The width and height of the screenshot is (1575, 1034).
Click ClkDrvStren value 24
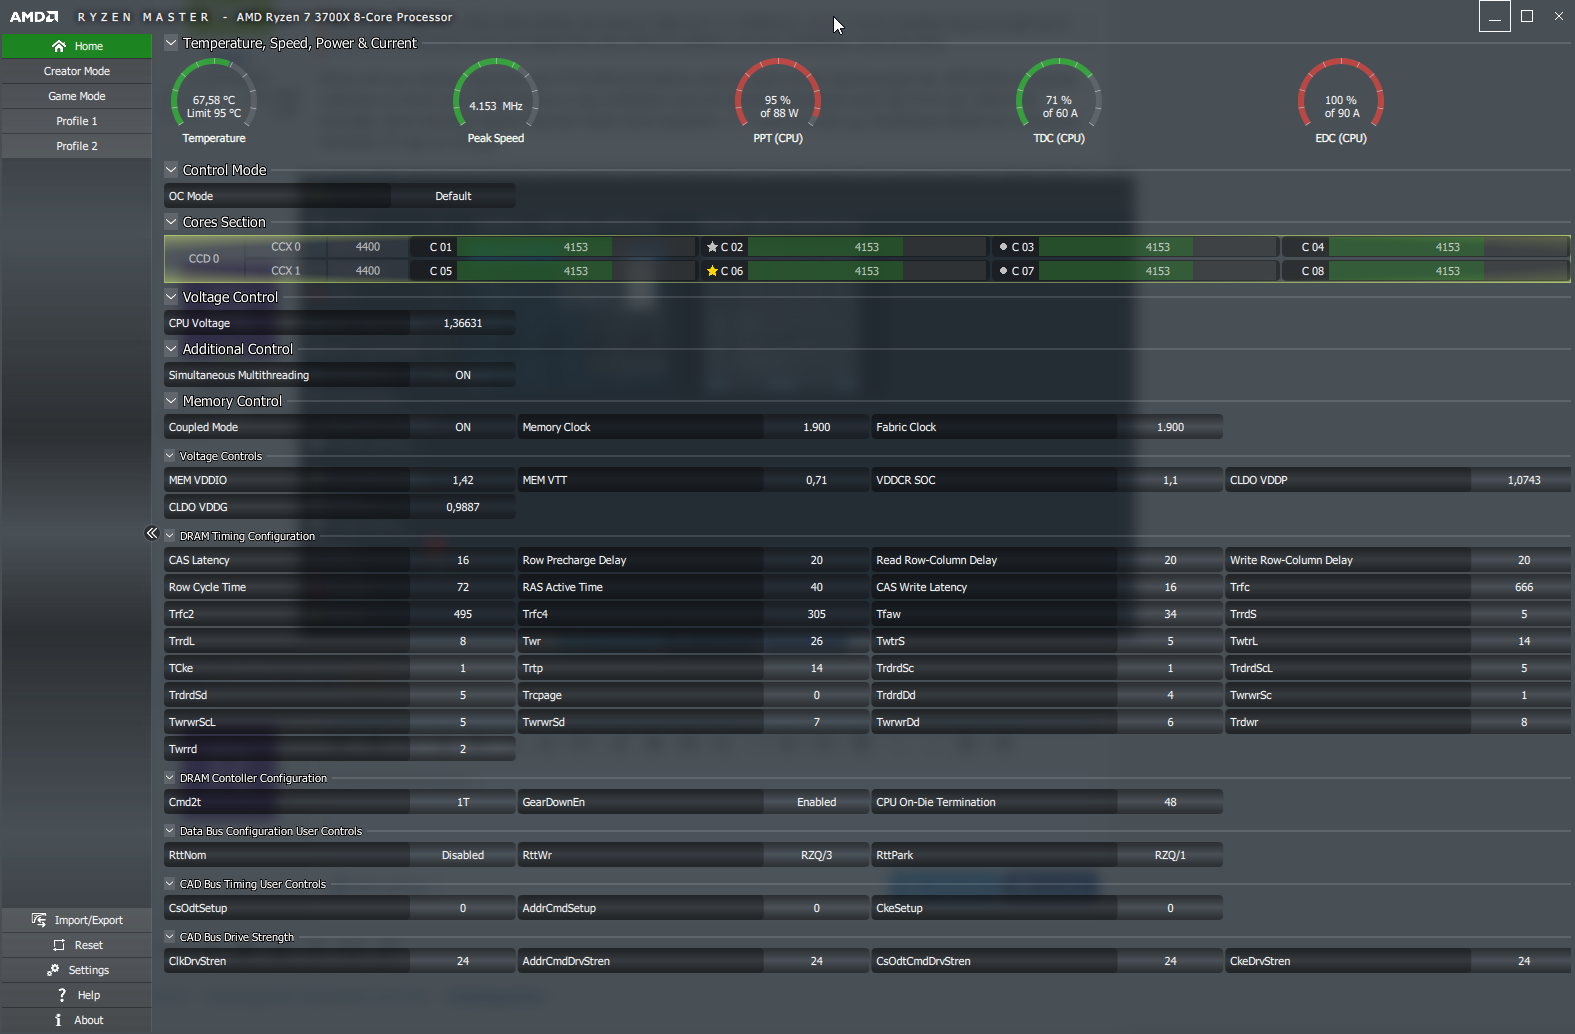click(x=463, y=961)
